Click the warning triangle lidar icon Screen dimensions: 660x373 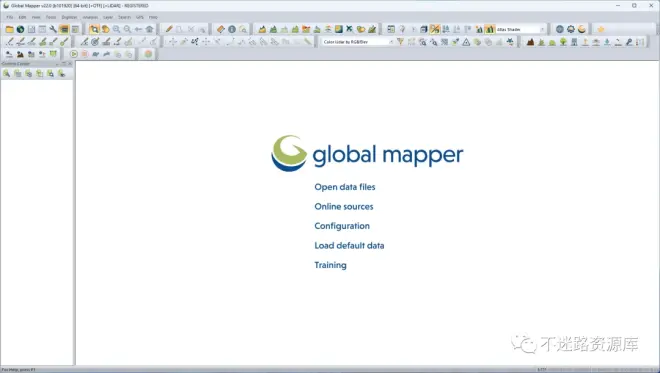[466, 42]
